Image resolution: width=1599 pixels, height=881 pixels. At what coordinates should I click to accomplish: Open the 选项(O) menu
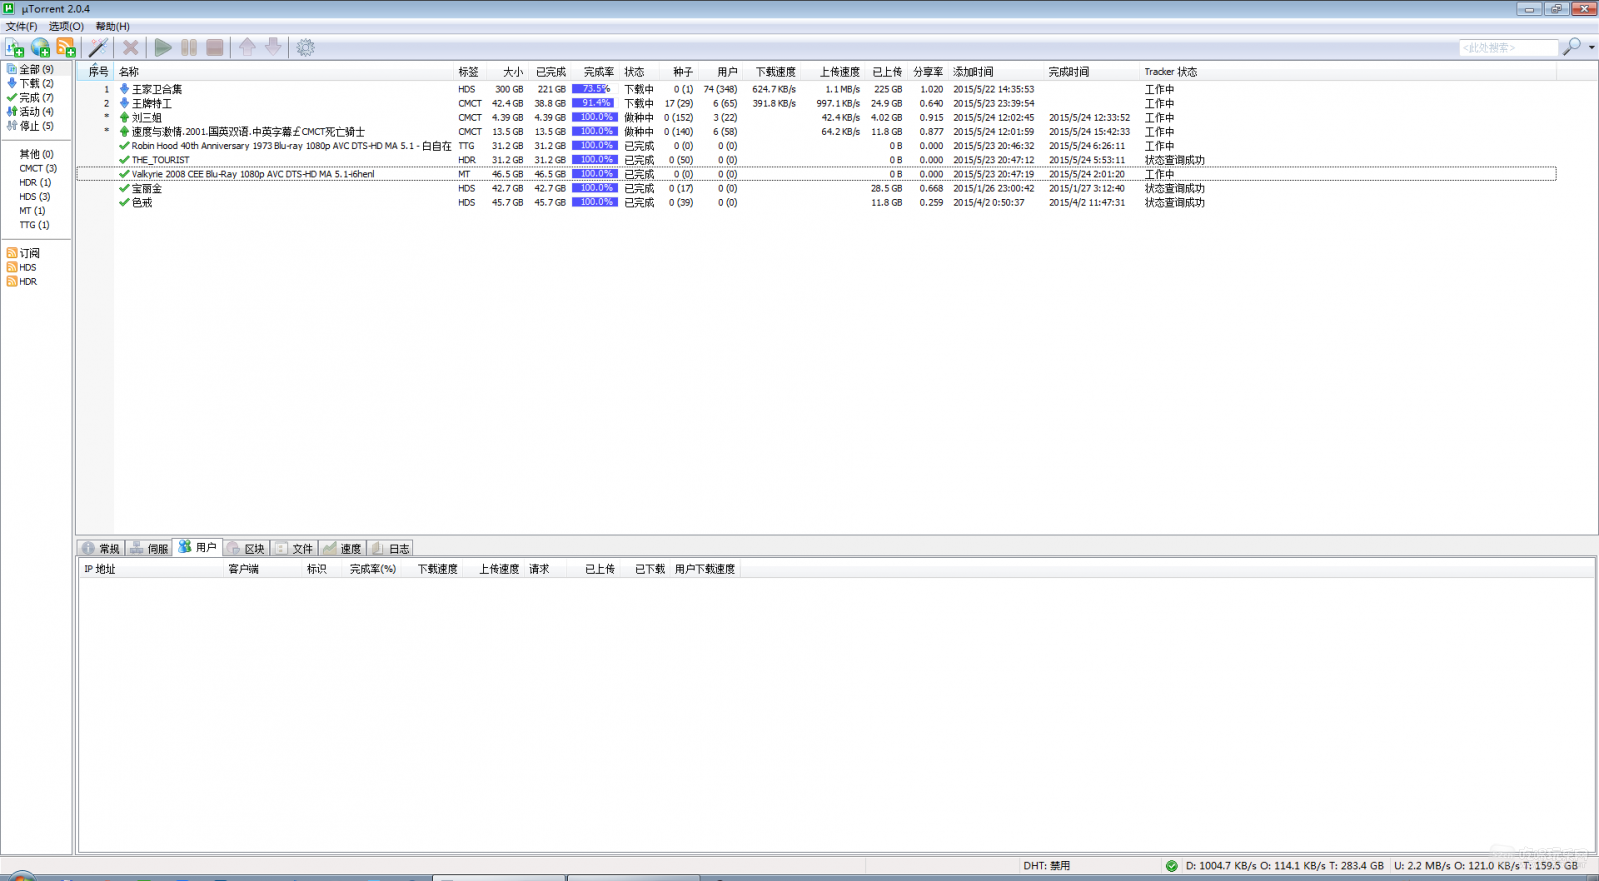pyautogui.click(x=66, y=26)
